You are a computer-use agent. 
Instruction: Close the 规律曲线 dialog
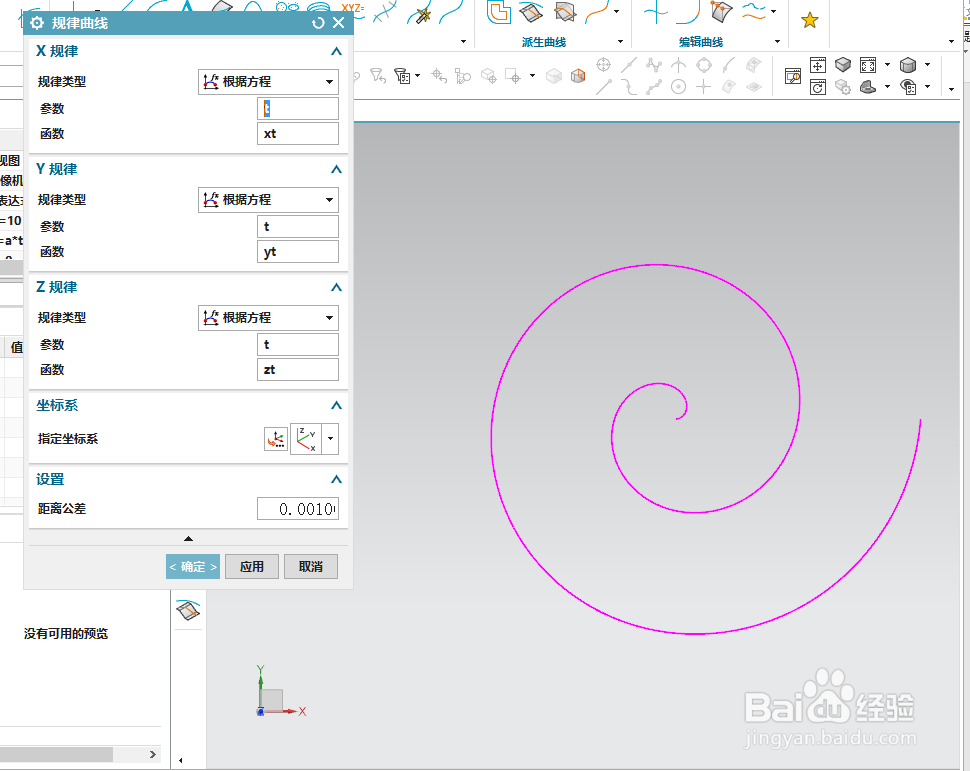click(x=338, y=23)
